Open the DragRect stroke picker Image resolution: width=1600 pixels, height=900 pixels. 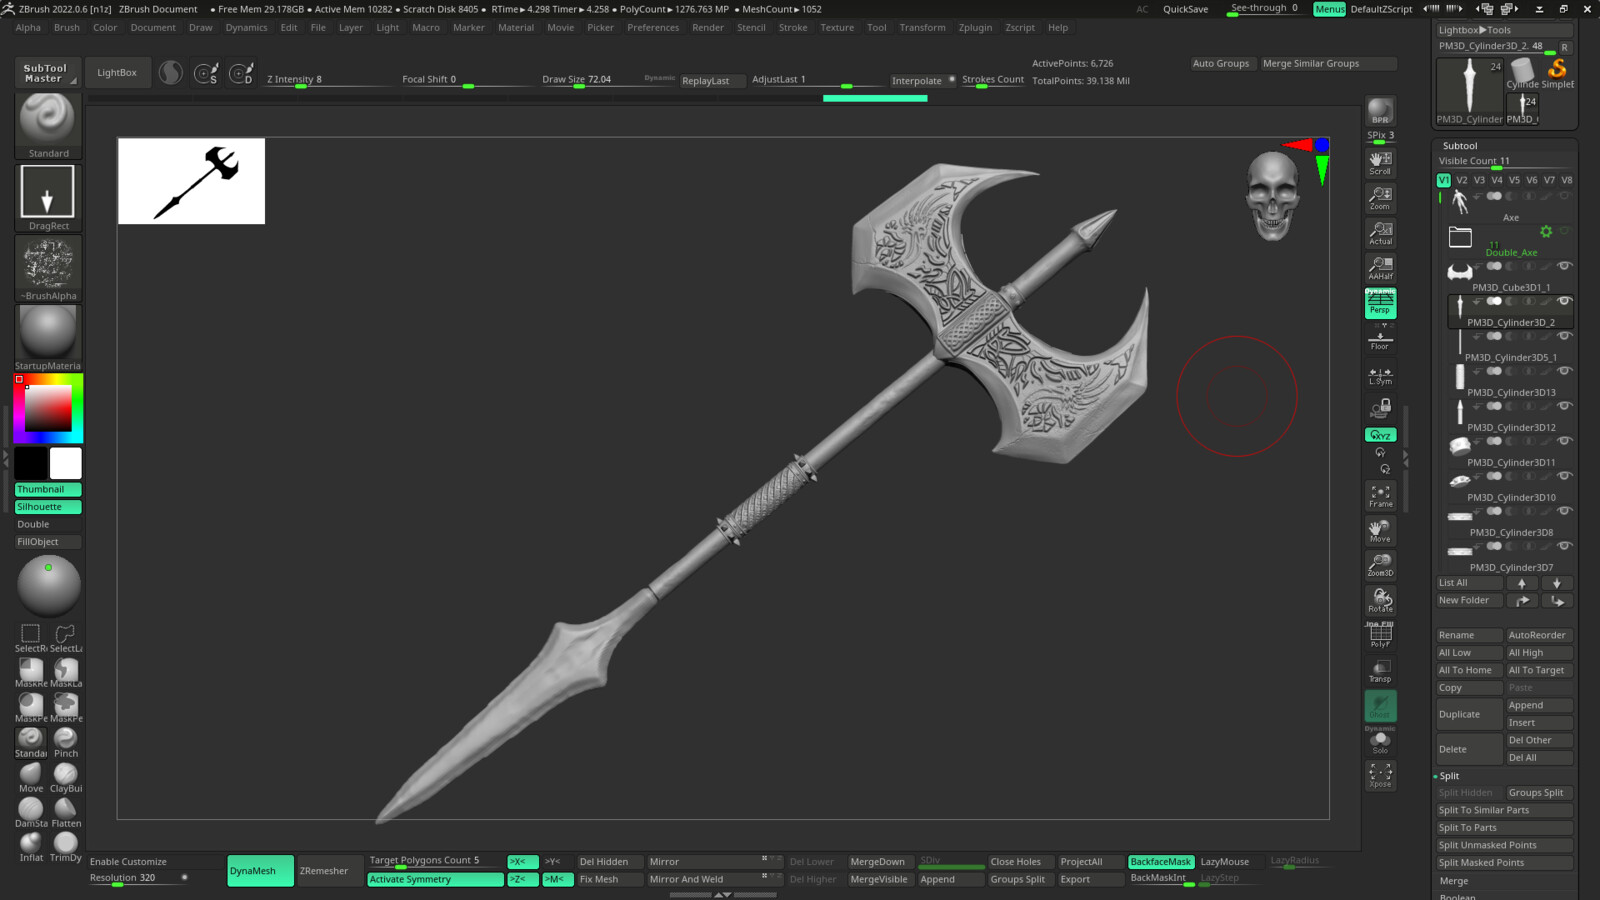click(x=48, y=197)
